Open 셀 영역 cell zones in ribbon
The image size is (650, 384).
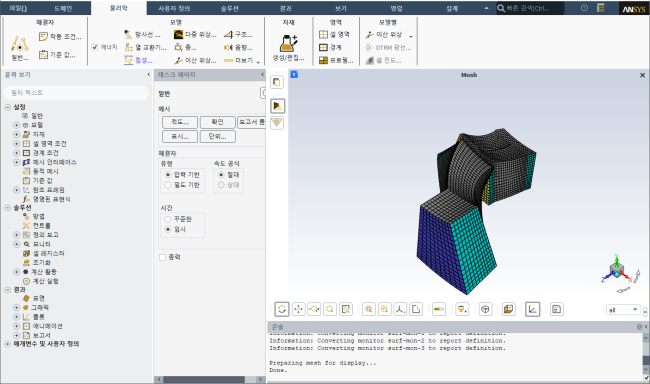coord(334,34)
